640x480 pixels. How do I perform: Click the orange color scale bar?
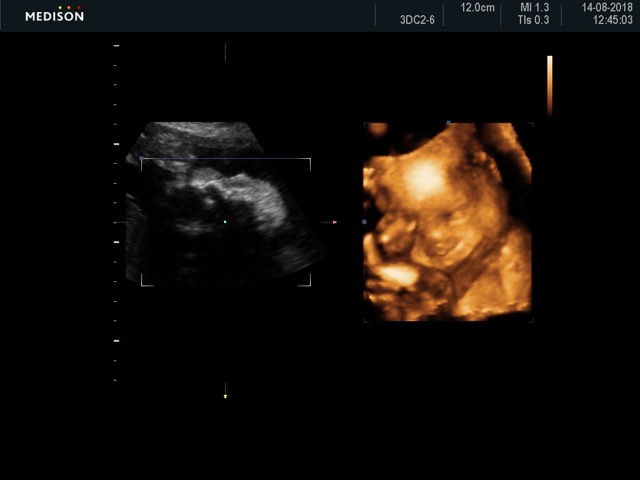pos(550,86)
